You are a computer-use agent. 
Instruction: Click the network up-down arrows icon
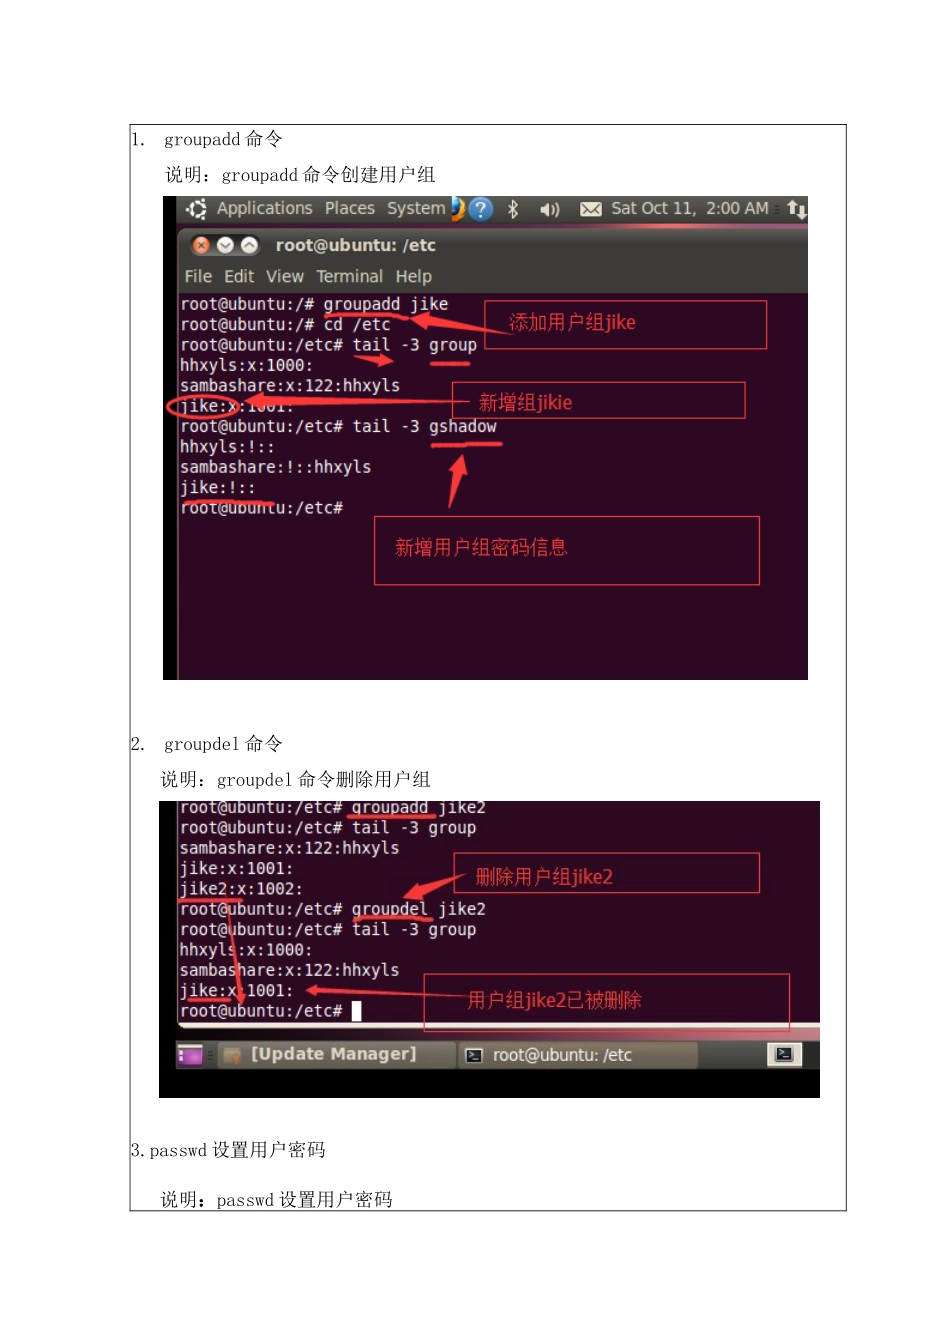[x=796, y=209]
